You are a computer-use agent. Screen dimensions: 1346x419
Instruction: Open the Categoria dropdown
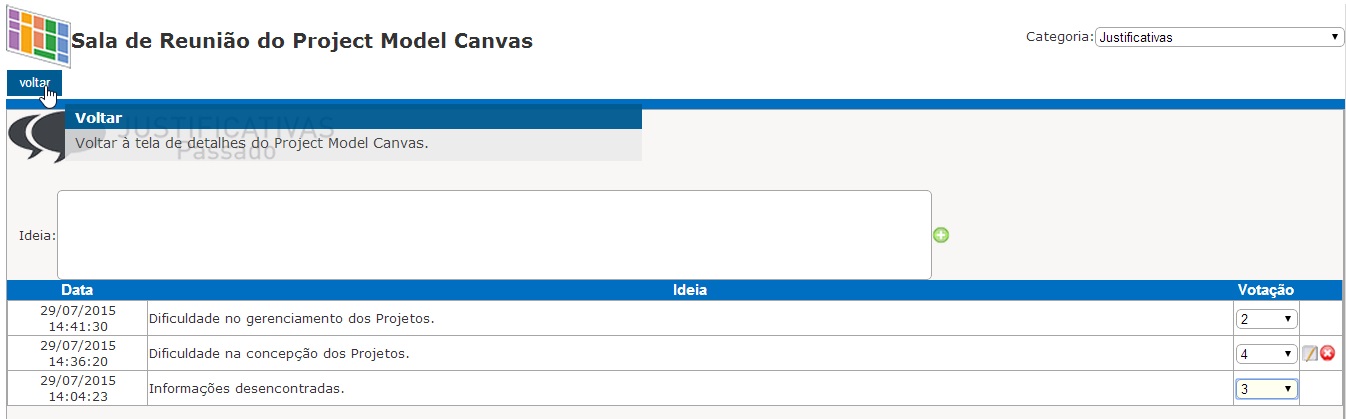coord(1218,37)
